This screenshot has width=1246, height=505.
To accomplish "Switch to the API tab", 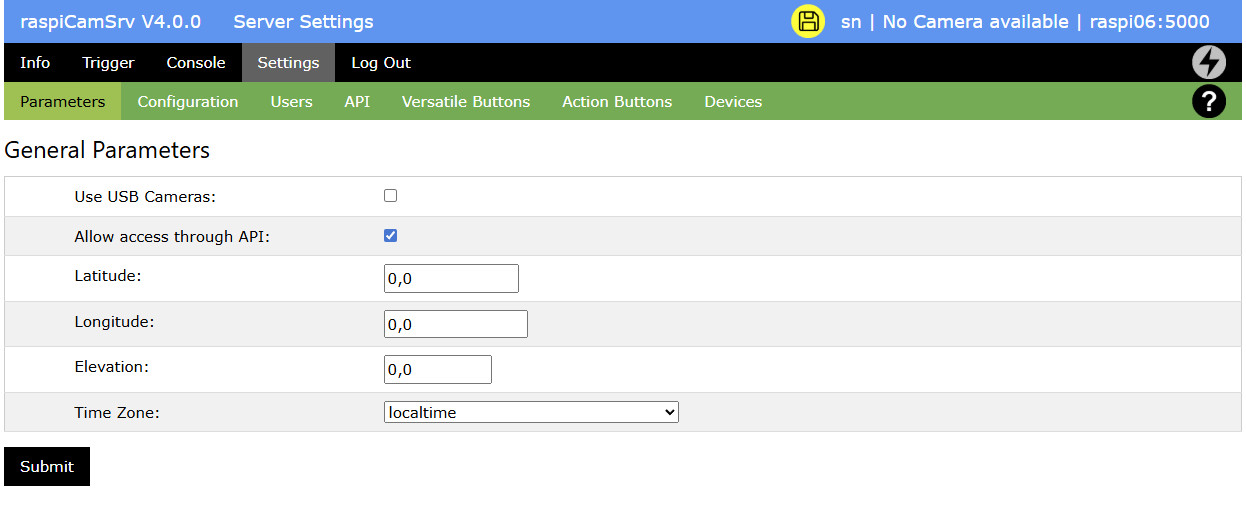I will (357, 102).
